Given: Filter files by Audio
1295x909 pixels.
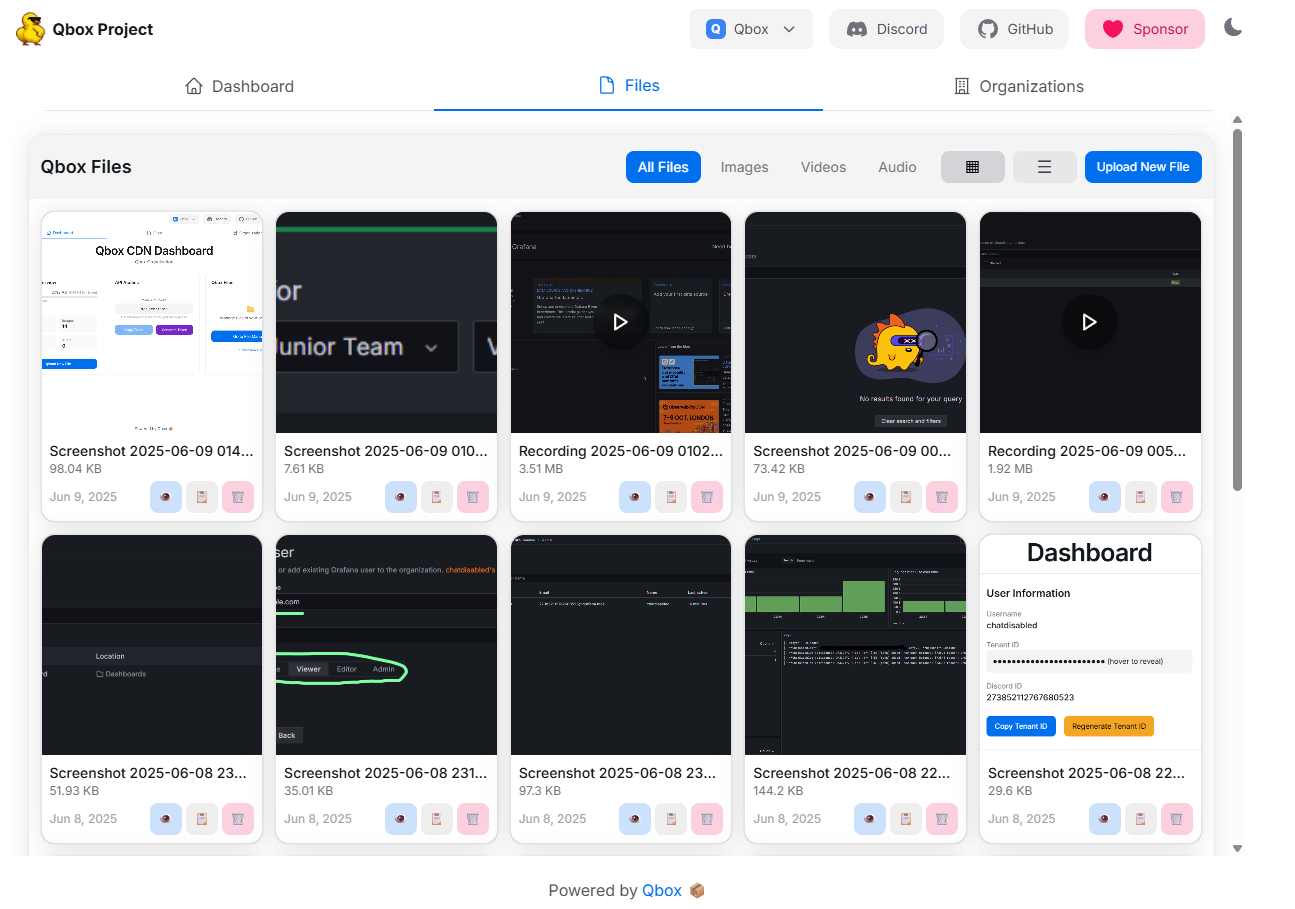Looking at the screenshot, I should click(897, 167).
